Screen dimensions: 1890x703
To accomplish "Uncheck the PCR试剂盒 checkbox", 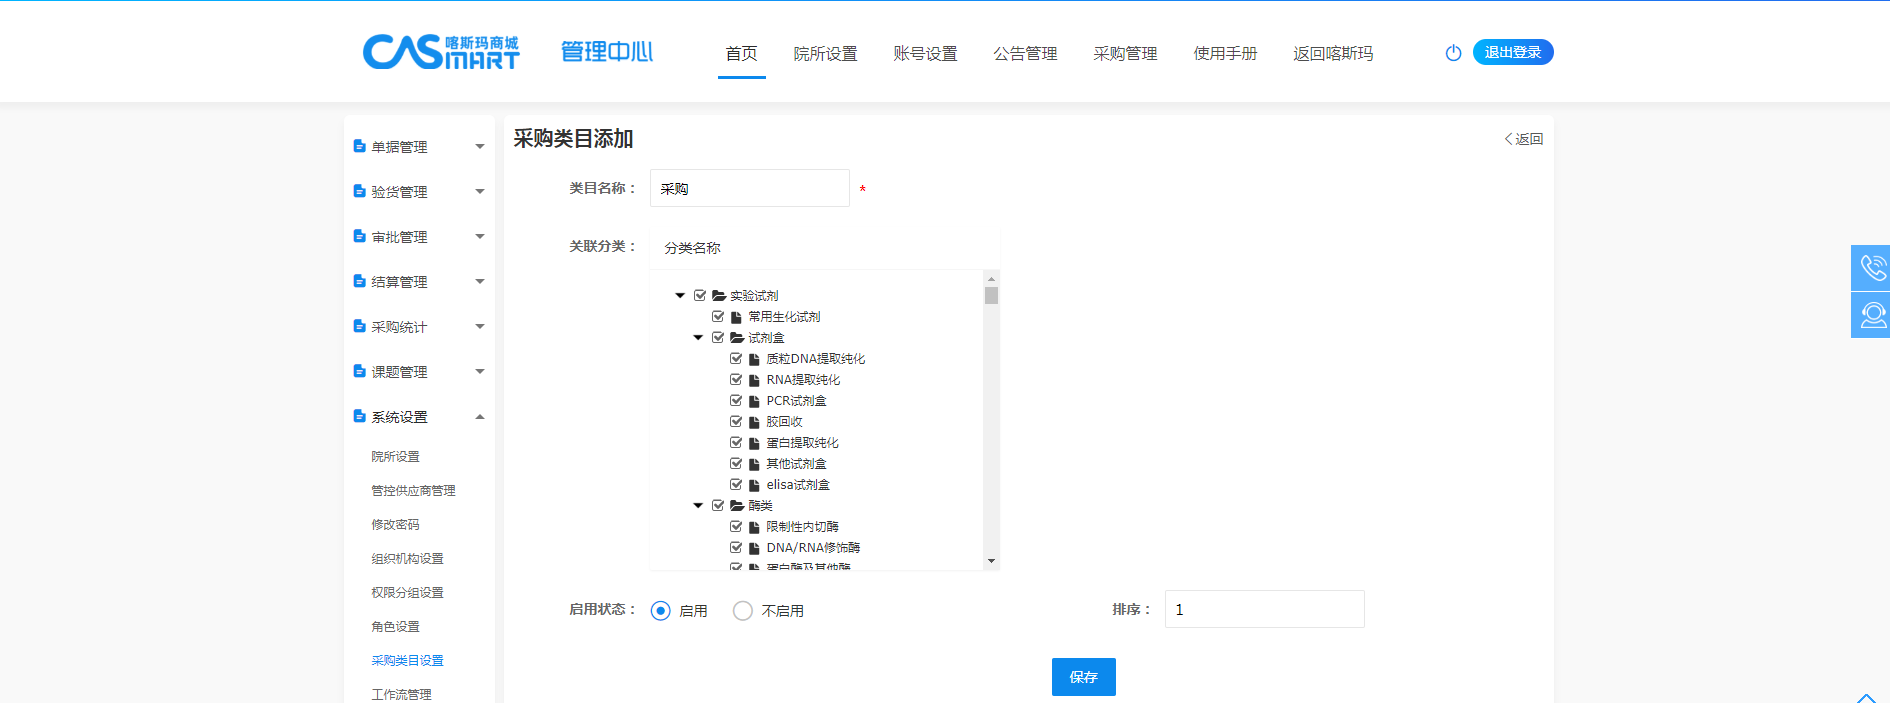I will 736,401.
